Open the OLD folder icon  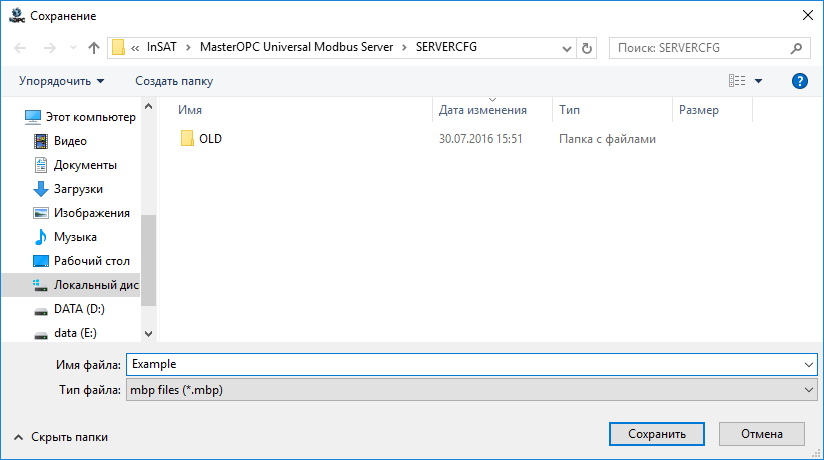click(186, 139)
